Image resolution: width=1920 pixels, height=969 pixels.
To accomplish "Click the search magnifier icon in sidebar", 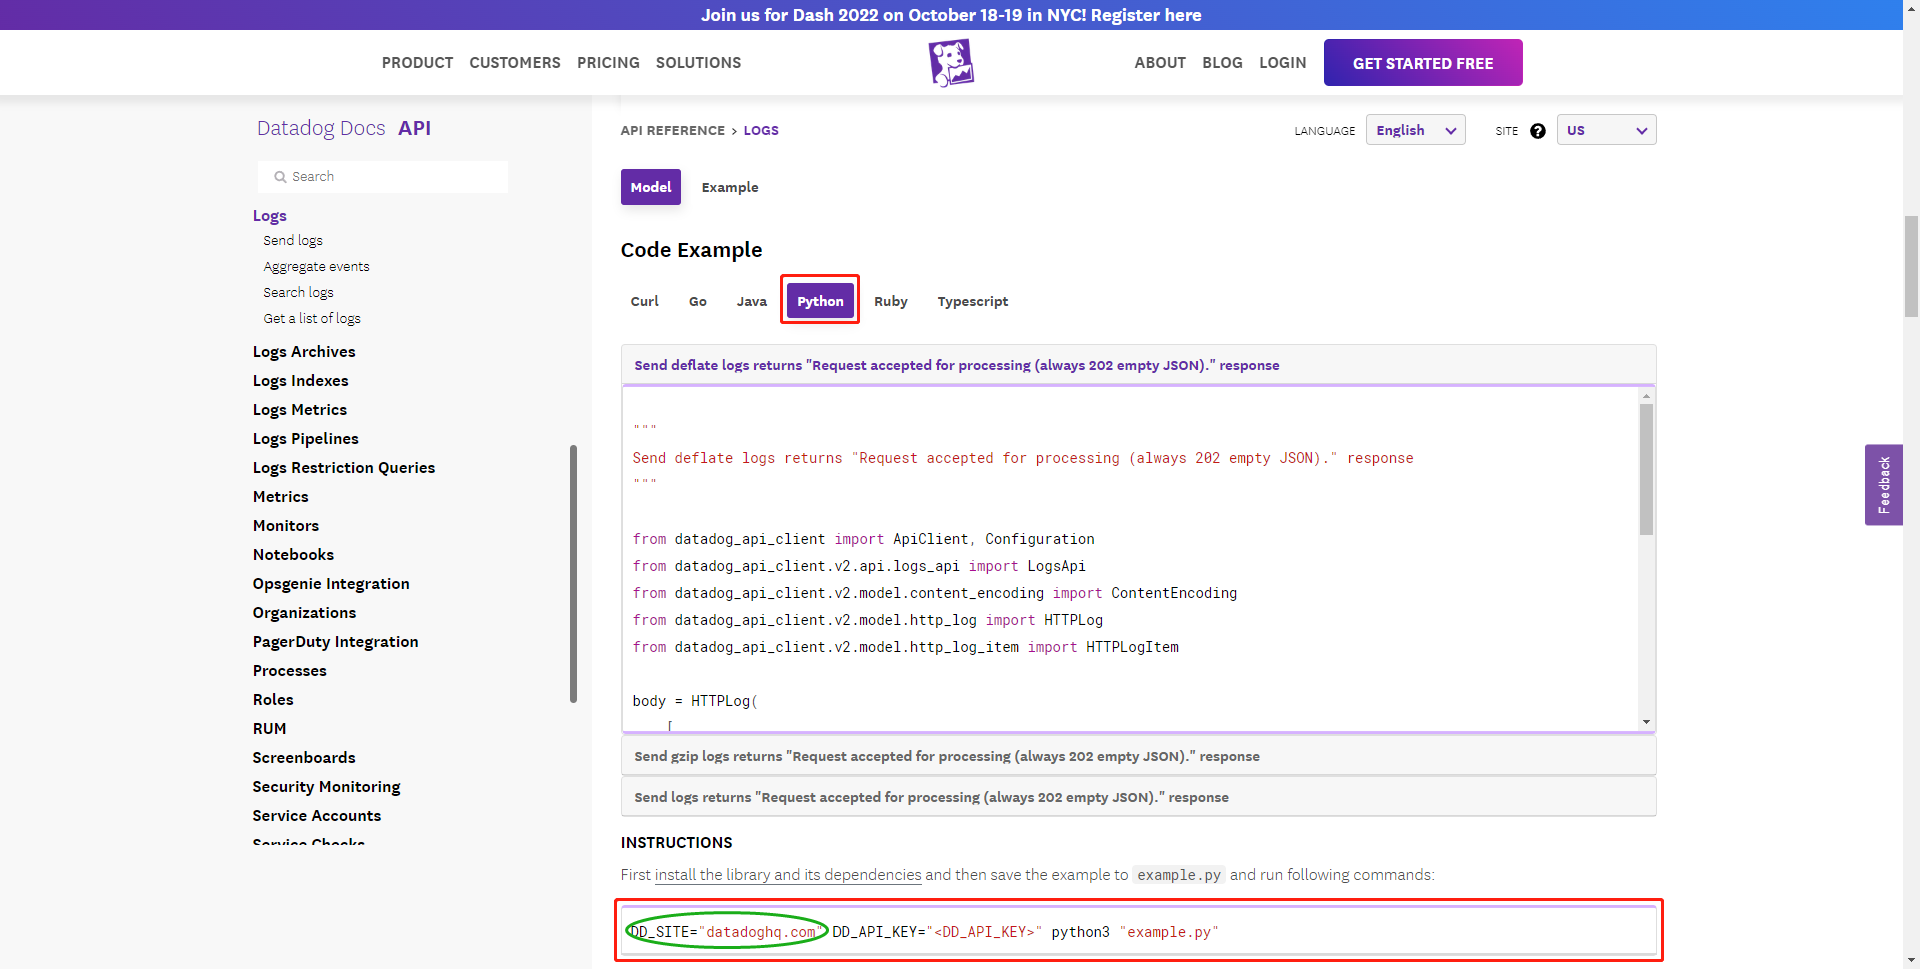I will click(280, 177).
